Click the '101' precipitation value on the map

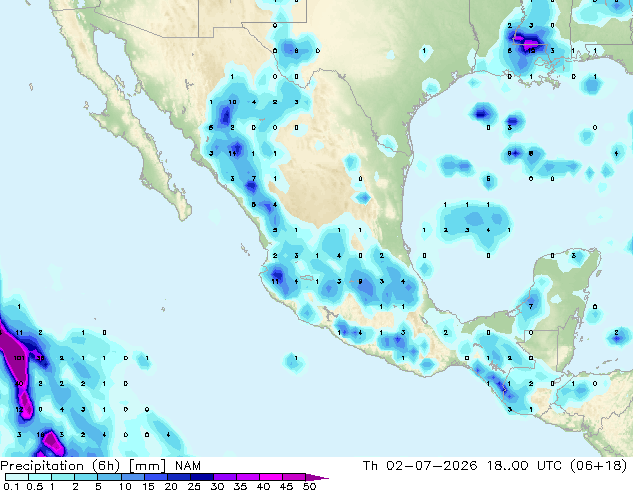pos(19,358)
